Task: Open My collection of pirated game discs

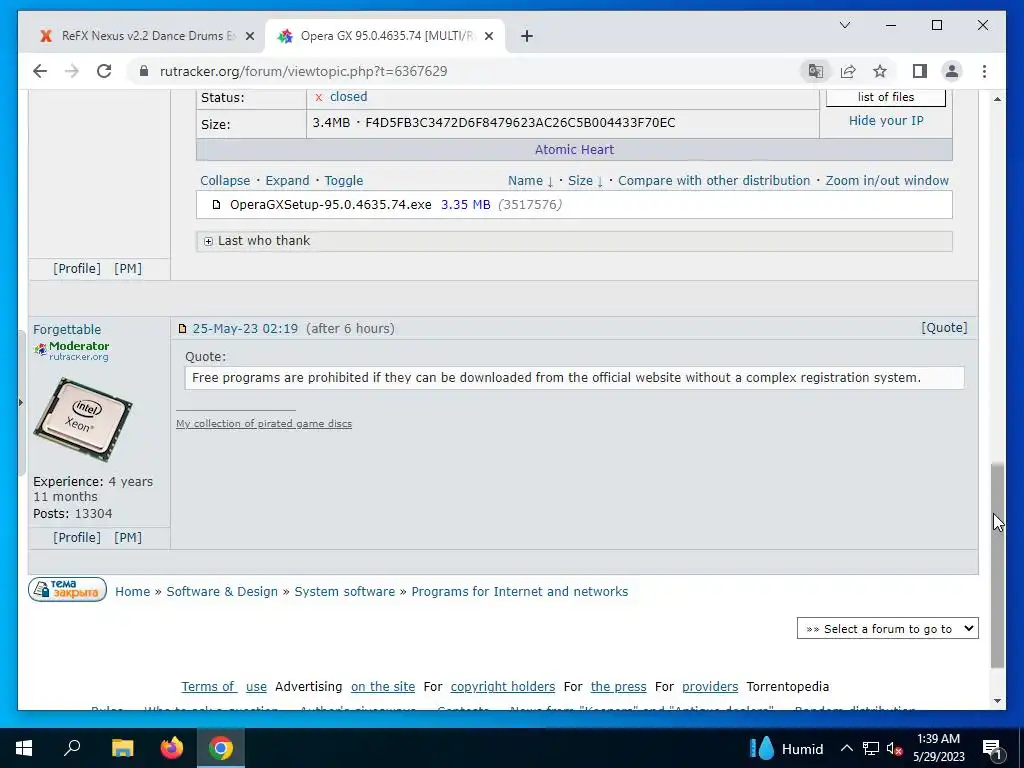Action: click(x=264, y=423)
